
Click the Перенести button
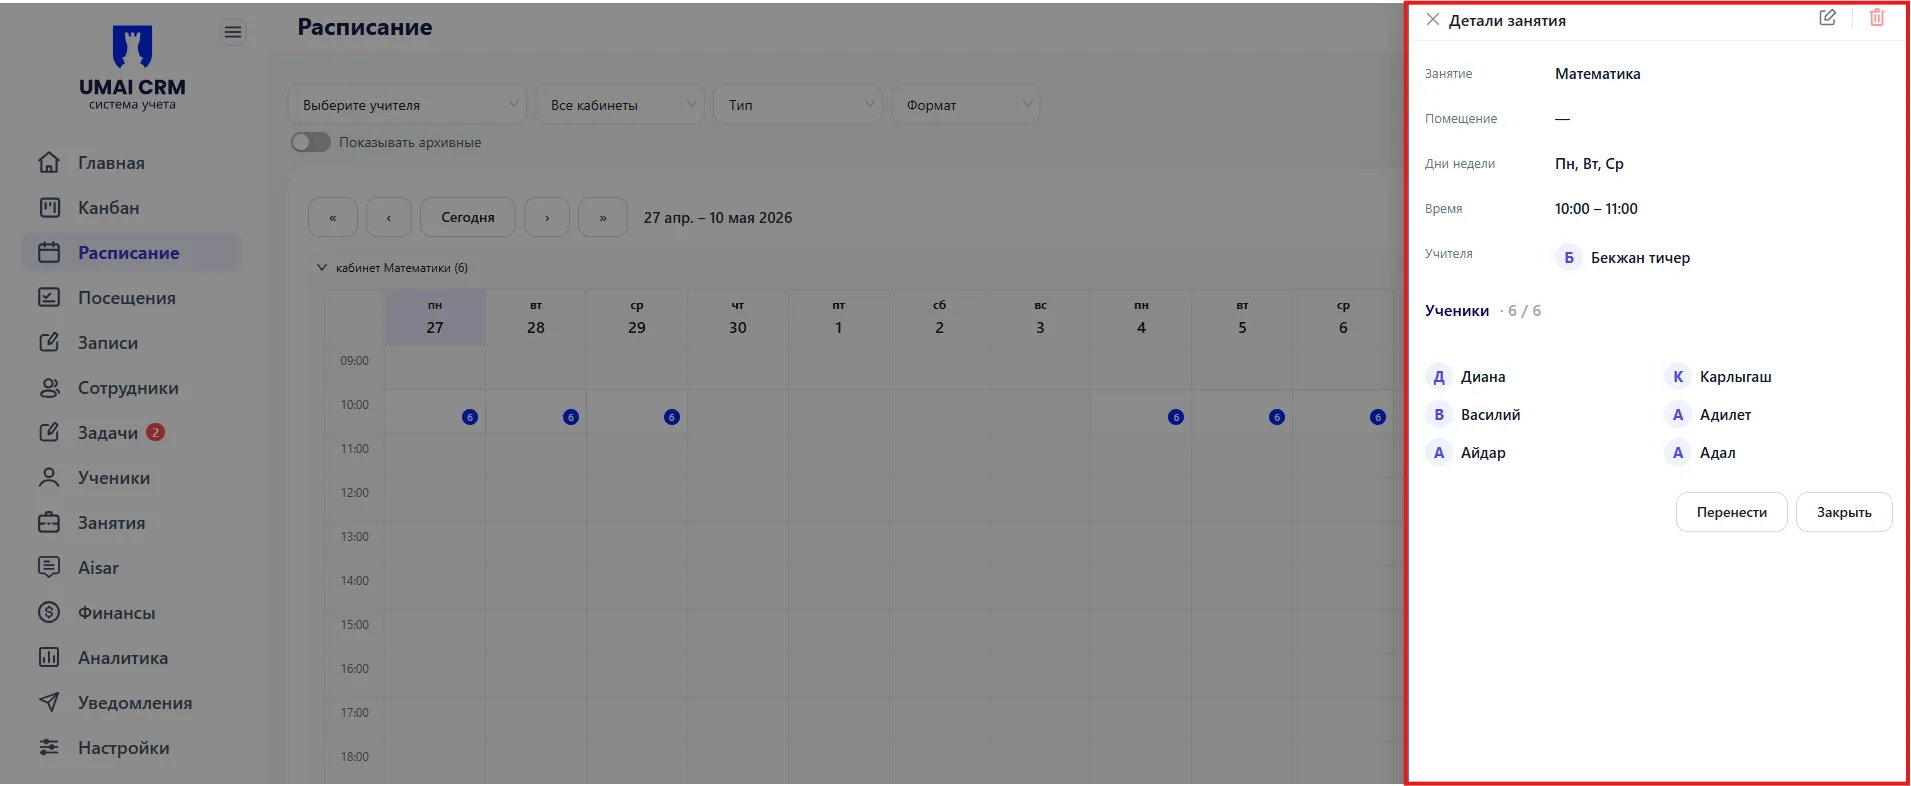(x=1731, y=512)
